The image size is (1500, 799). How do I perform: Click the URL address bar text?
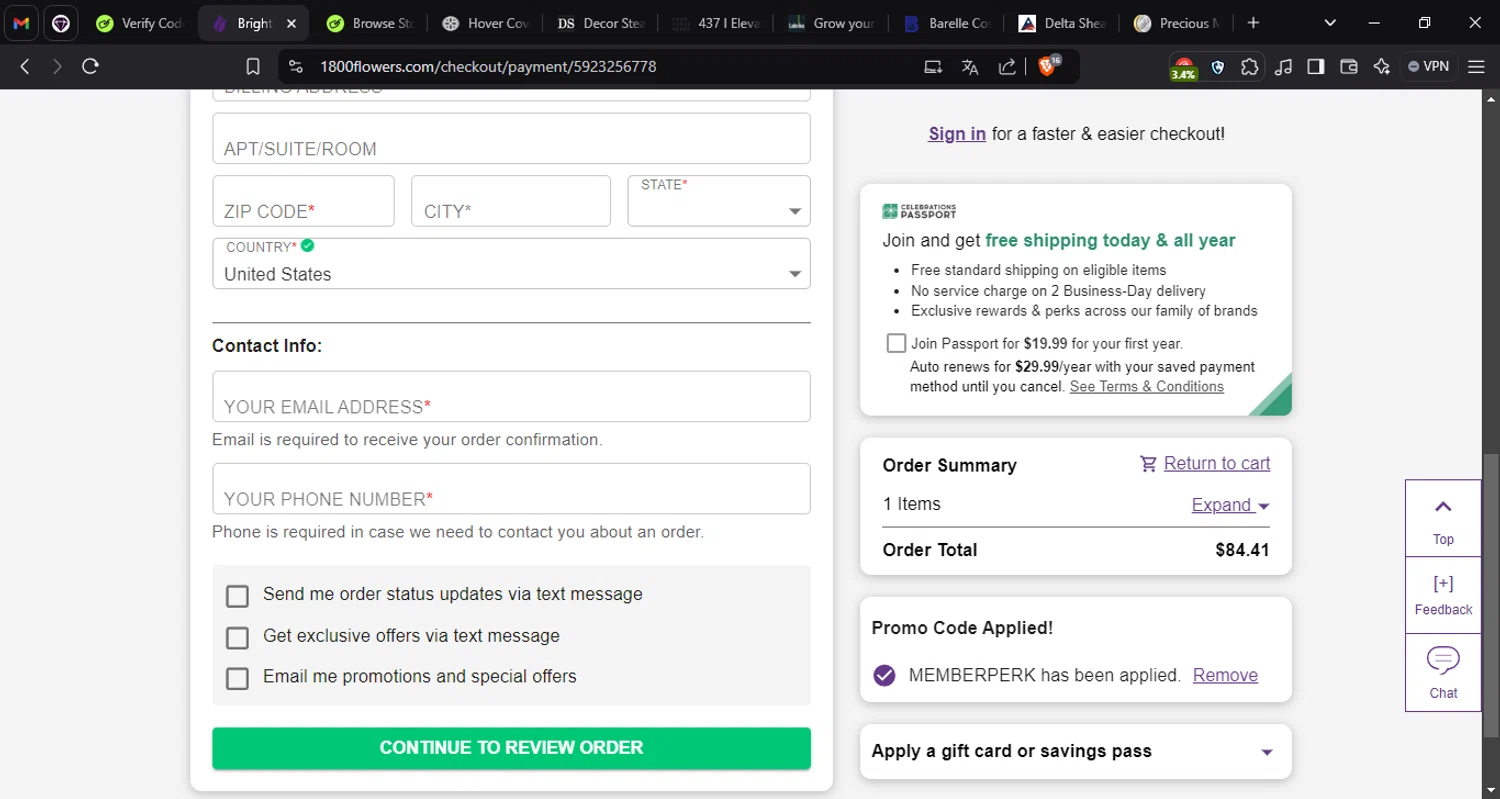click(x=488, y=67)
